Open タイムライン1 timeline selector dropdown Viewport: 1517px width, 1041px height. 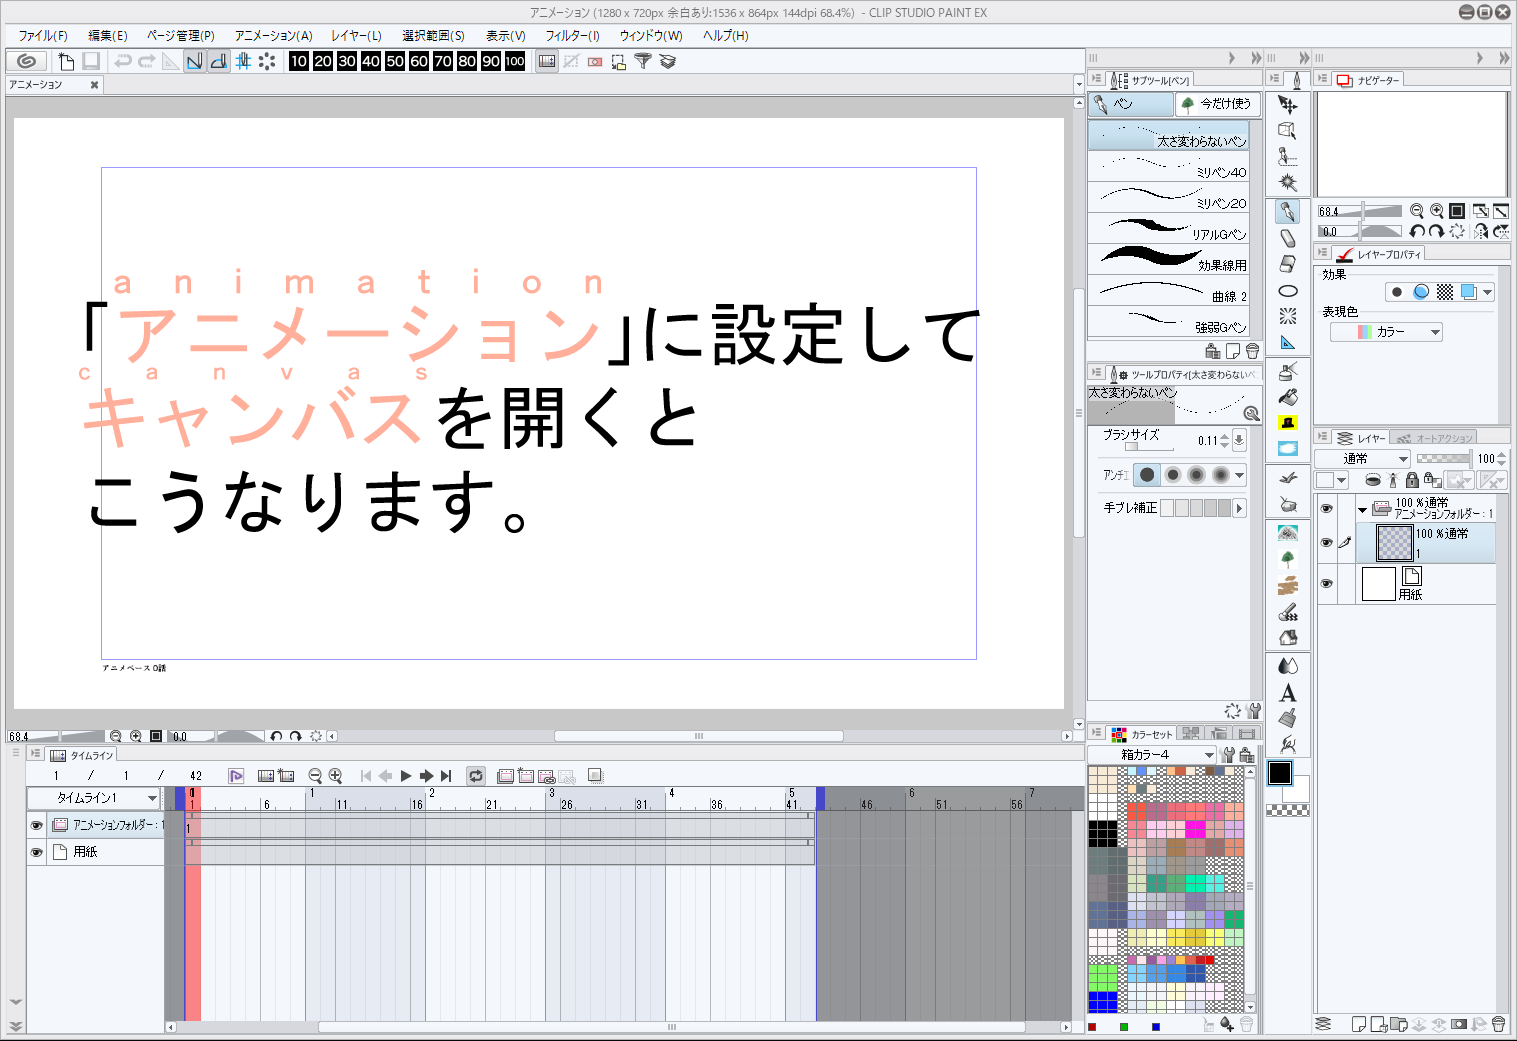click(94, 798)
